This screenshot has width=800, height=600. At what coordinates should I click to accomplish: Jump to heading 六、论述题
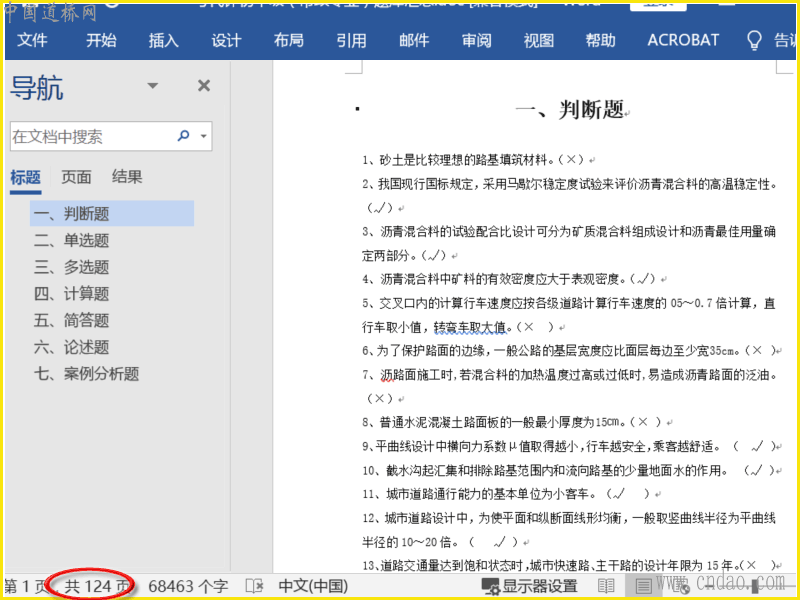71,347
